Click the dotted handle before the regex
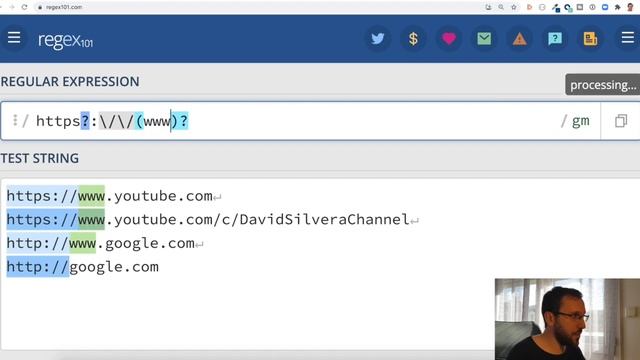 click(15, 120)
